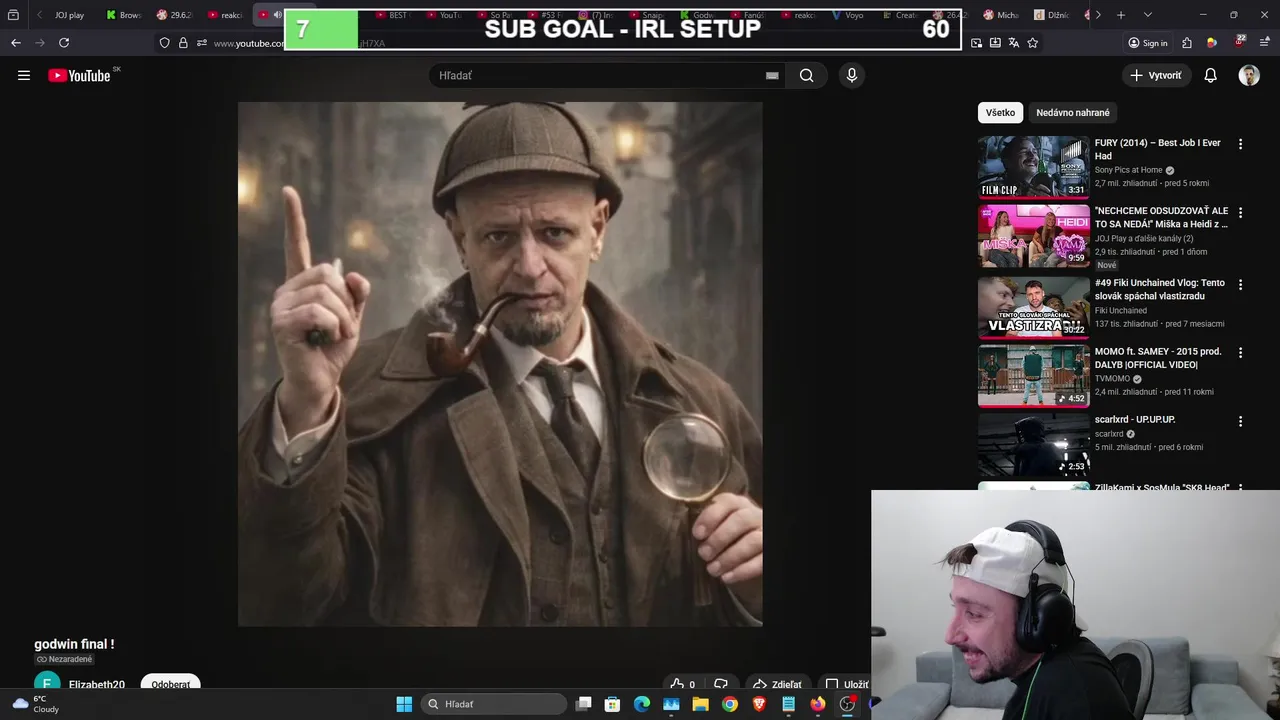
Task: Open the scarlxrd UP.UP.UP. thumbnail
Action: coord(1034,445)
